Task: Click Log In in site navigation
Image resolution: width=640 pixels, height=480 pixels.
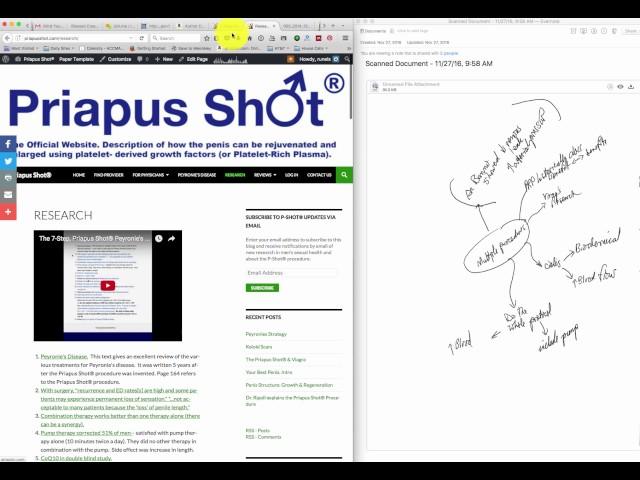Action: 291,175
